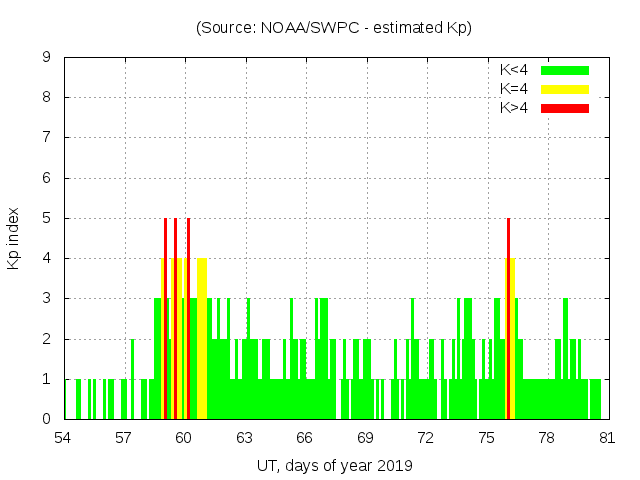Click x-axis tick label 69

click(x=365, y=438)
